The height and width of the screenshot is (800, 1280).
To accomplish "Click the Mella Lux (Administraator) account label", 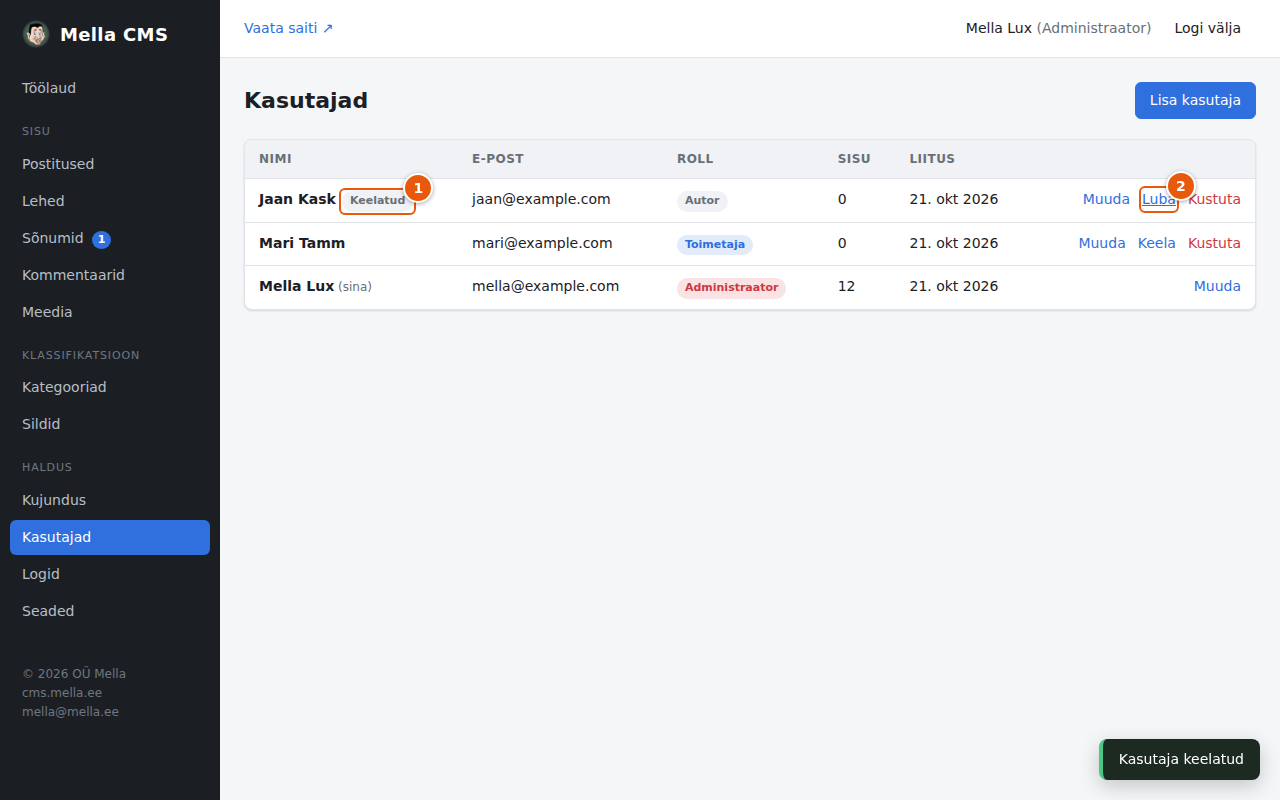I will point(1058,28).
